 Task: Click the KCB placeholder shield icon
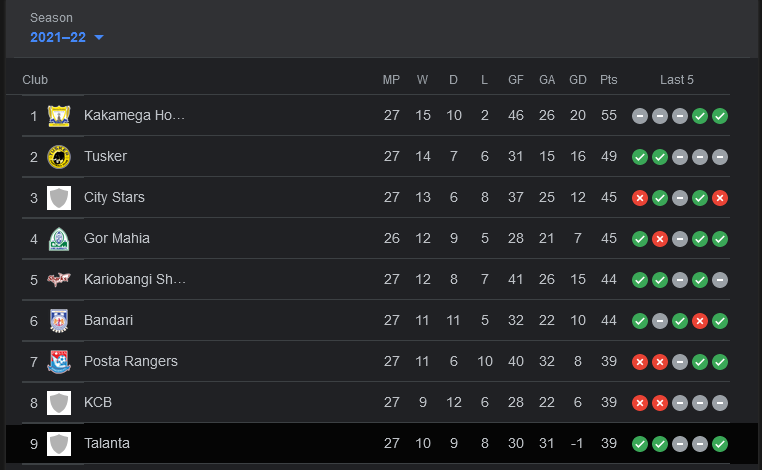[x=59, y=403]
